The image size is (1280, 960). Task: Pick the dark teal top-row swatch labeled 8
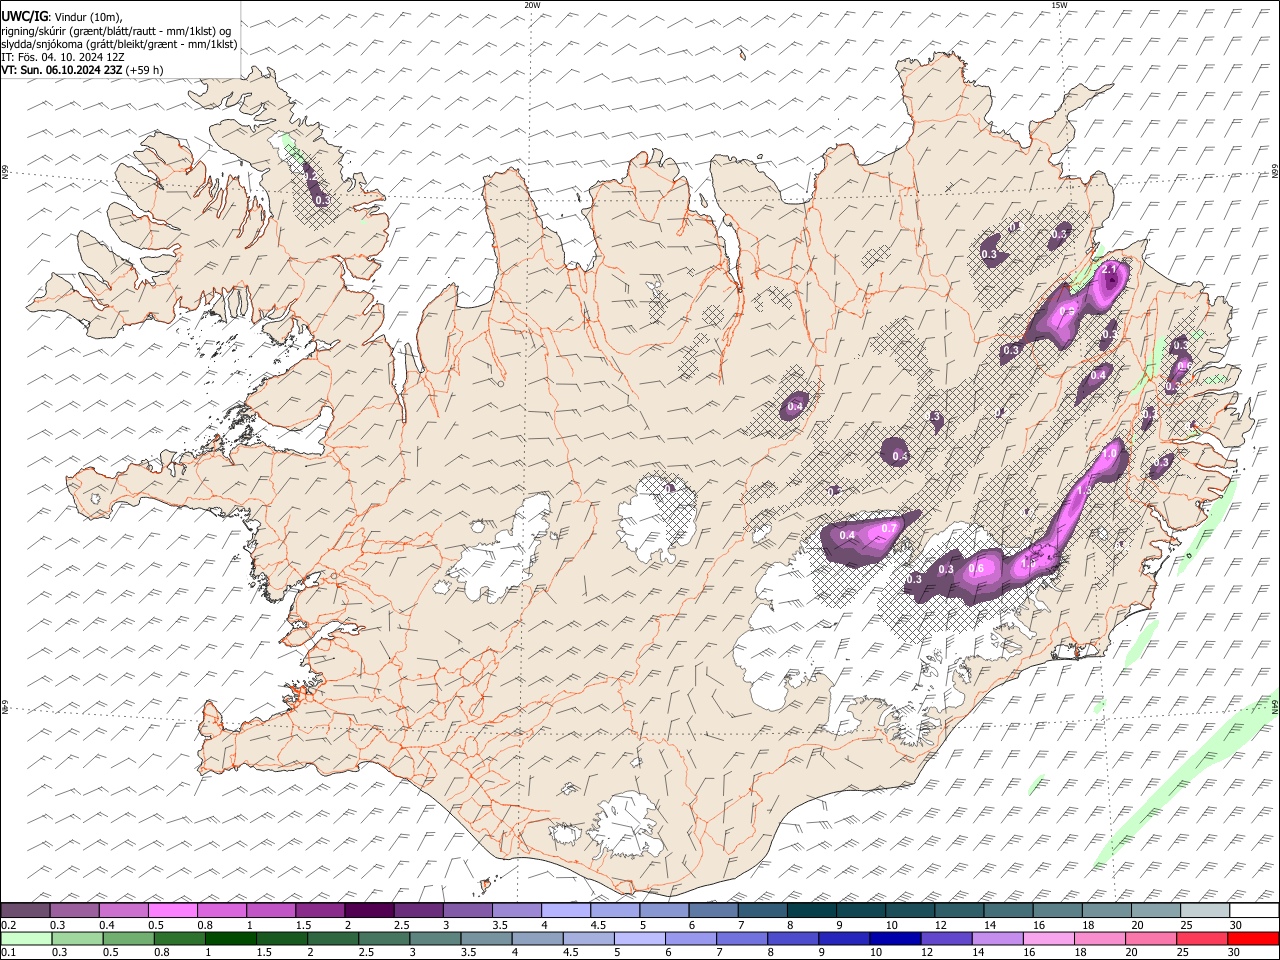click(x=811, y=910)
